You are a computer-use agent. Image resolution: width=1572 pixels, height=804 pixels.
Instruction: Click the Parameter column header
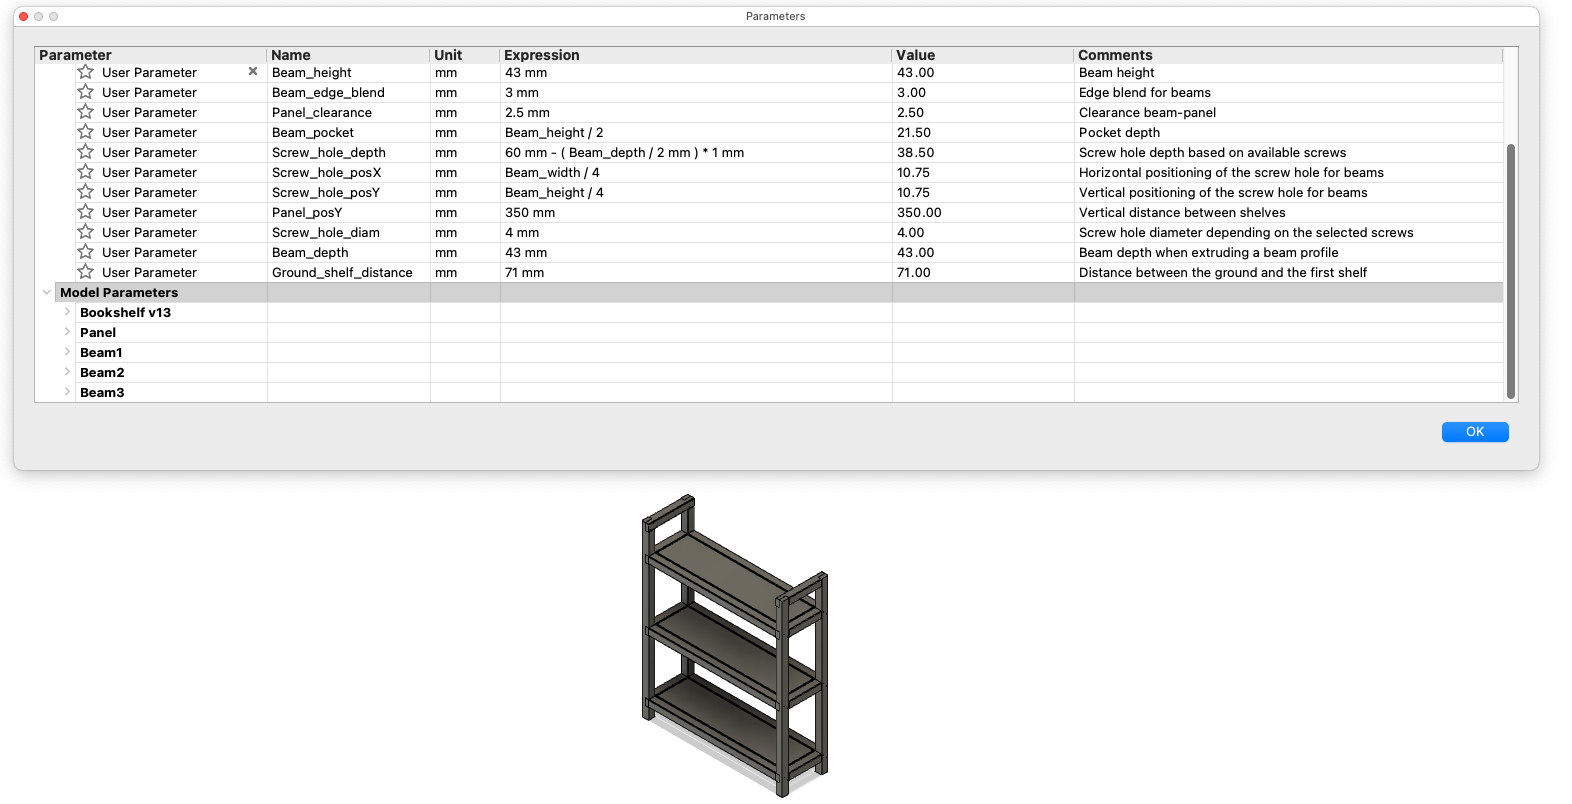[x=151, y=55]
